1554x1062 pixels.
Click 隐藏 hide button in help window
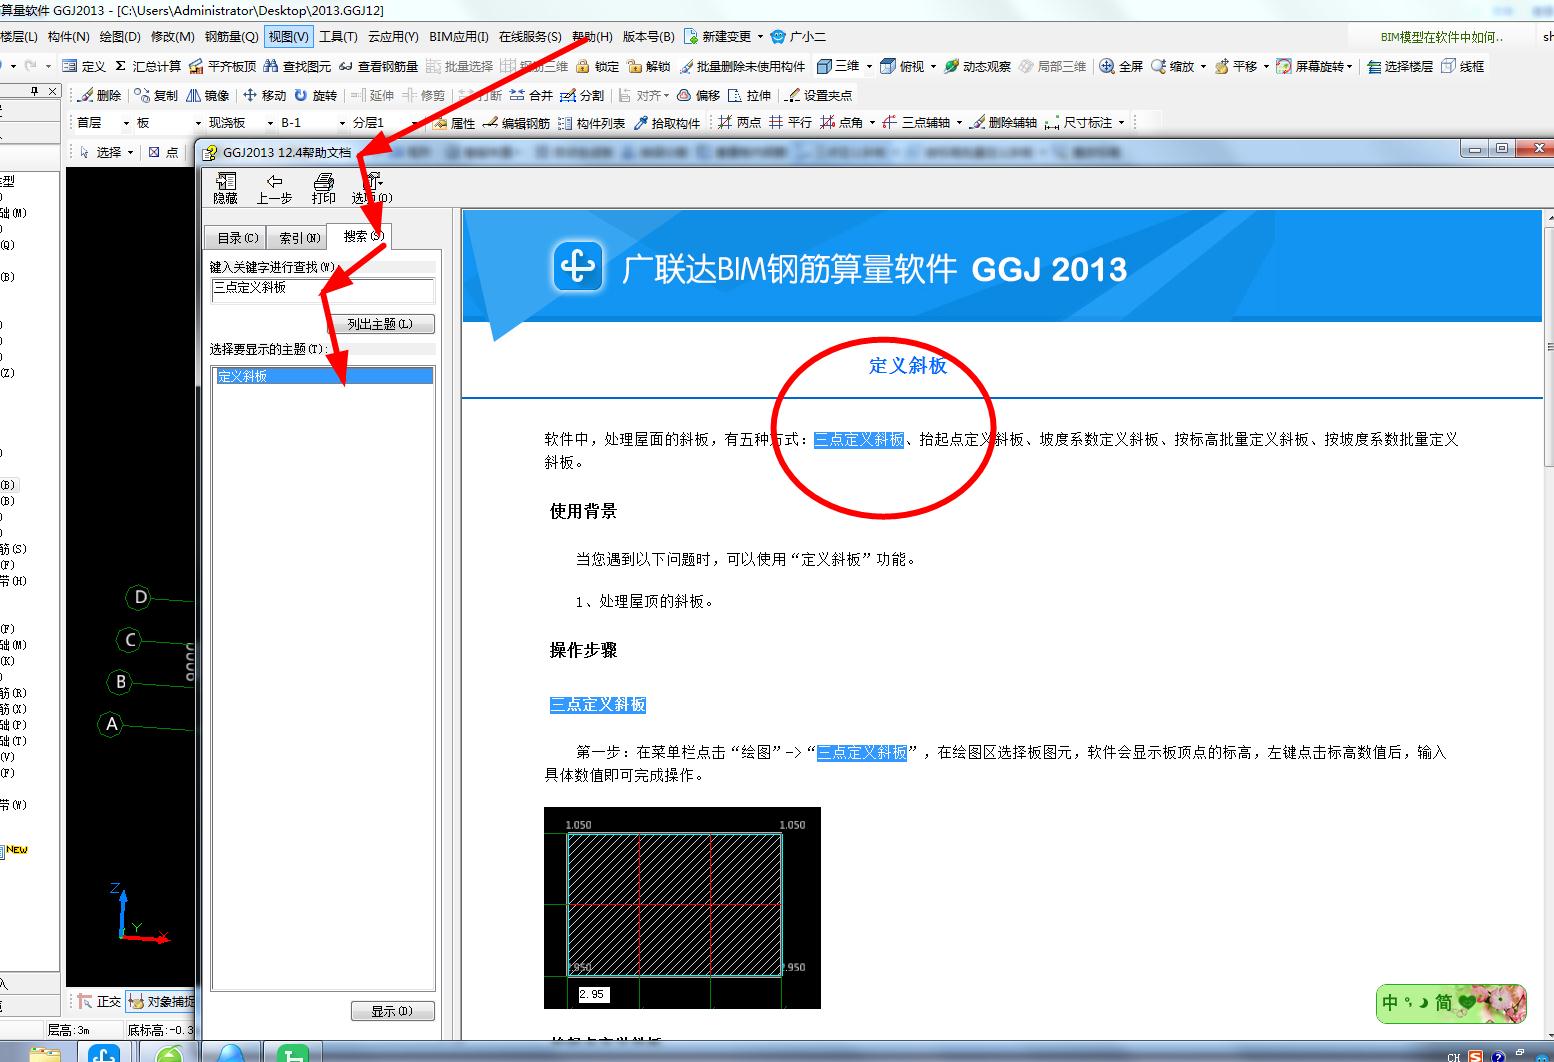coord(226,188)
